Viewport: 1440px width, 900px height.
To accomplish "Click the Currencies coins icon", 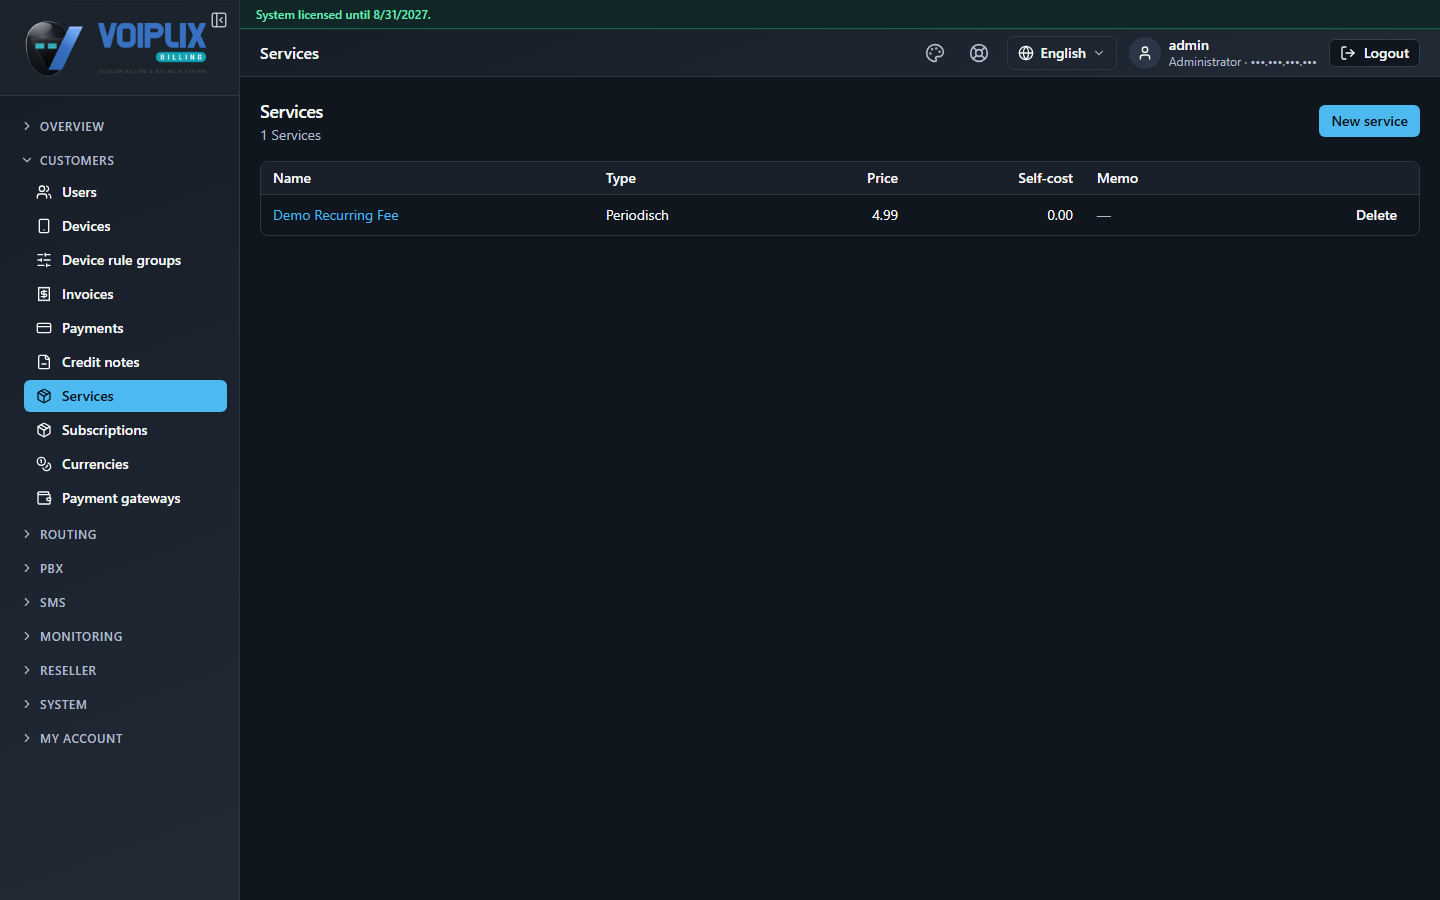I will (44, 464).
